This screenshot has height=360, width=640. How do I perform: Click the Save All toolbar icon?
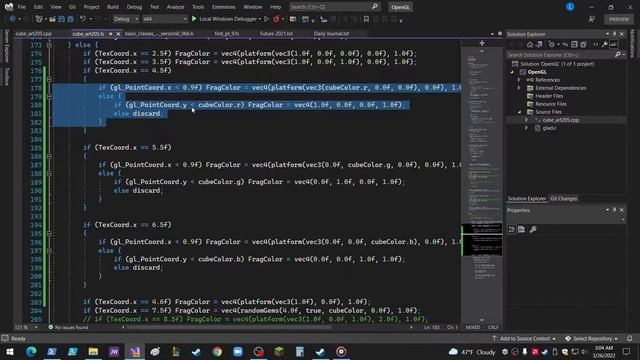tap(70, 19)
